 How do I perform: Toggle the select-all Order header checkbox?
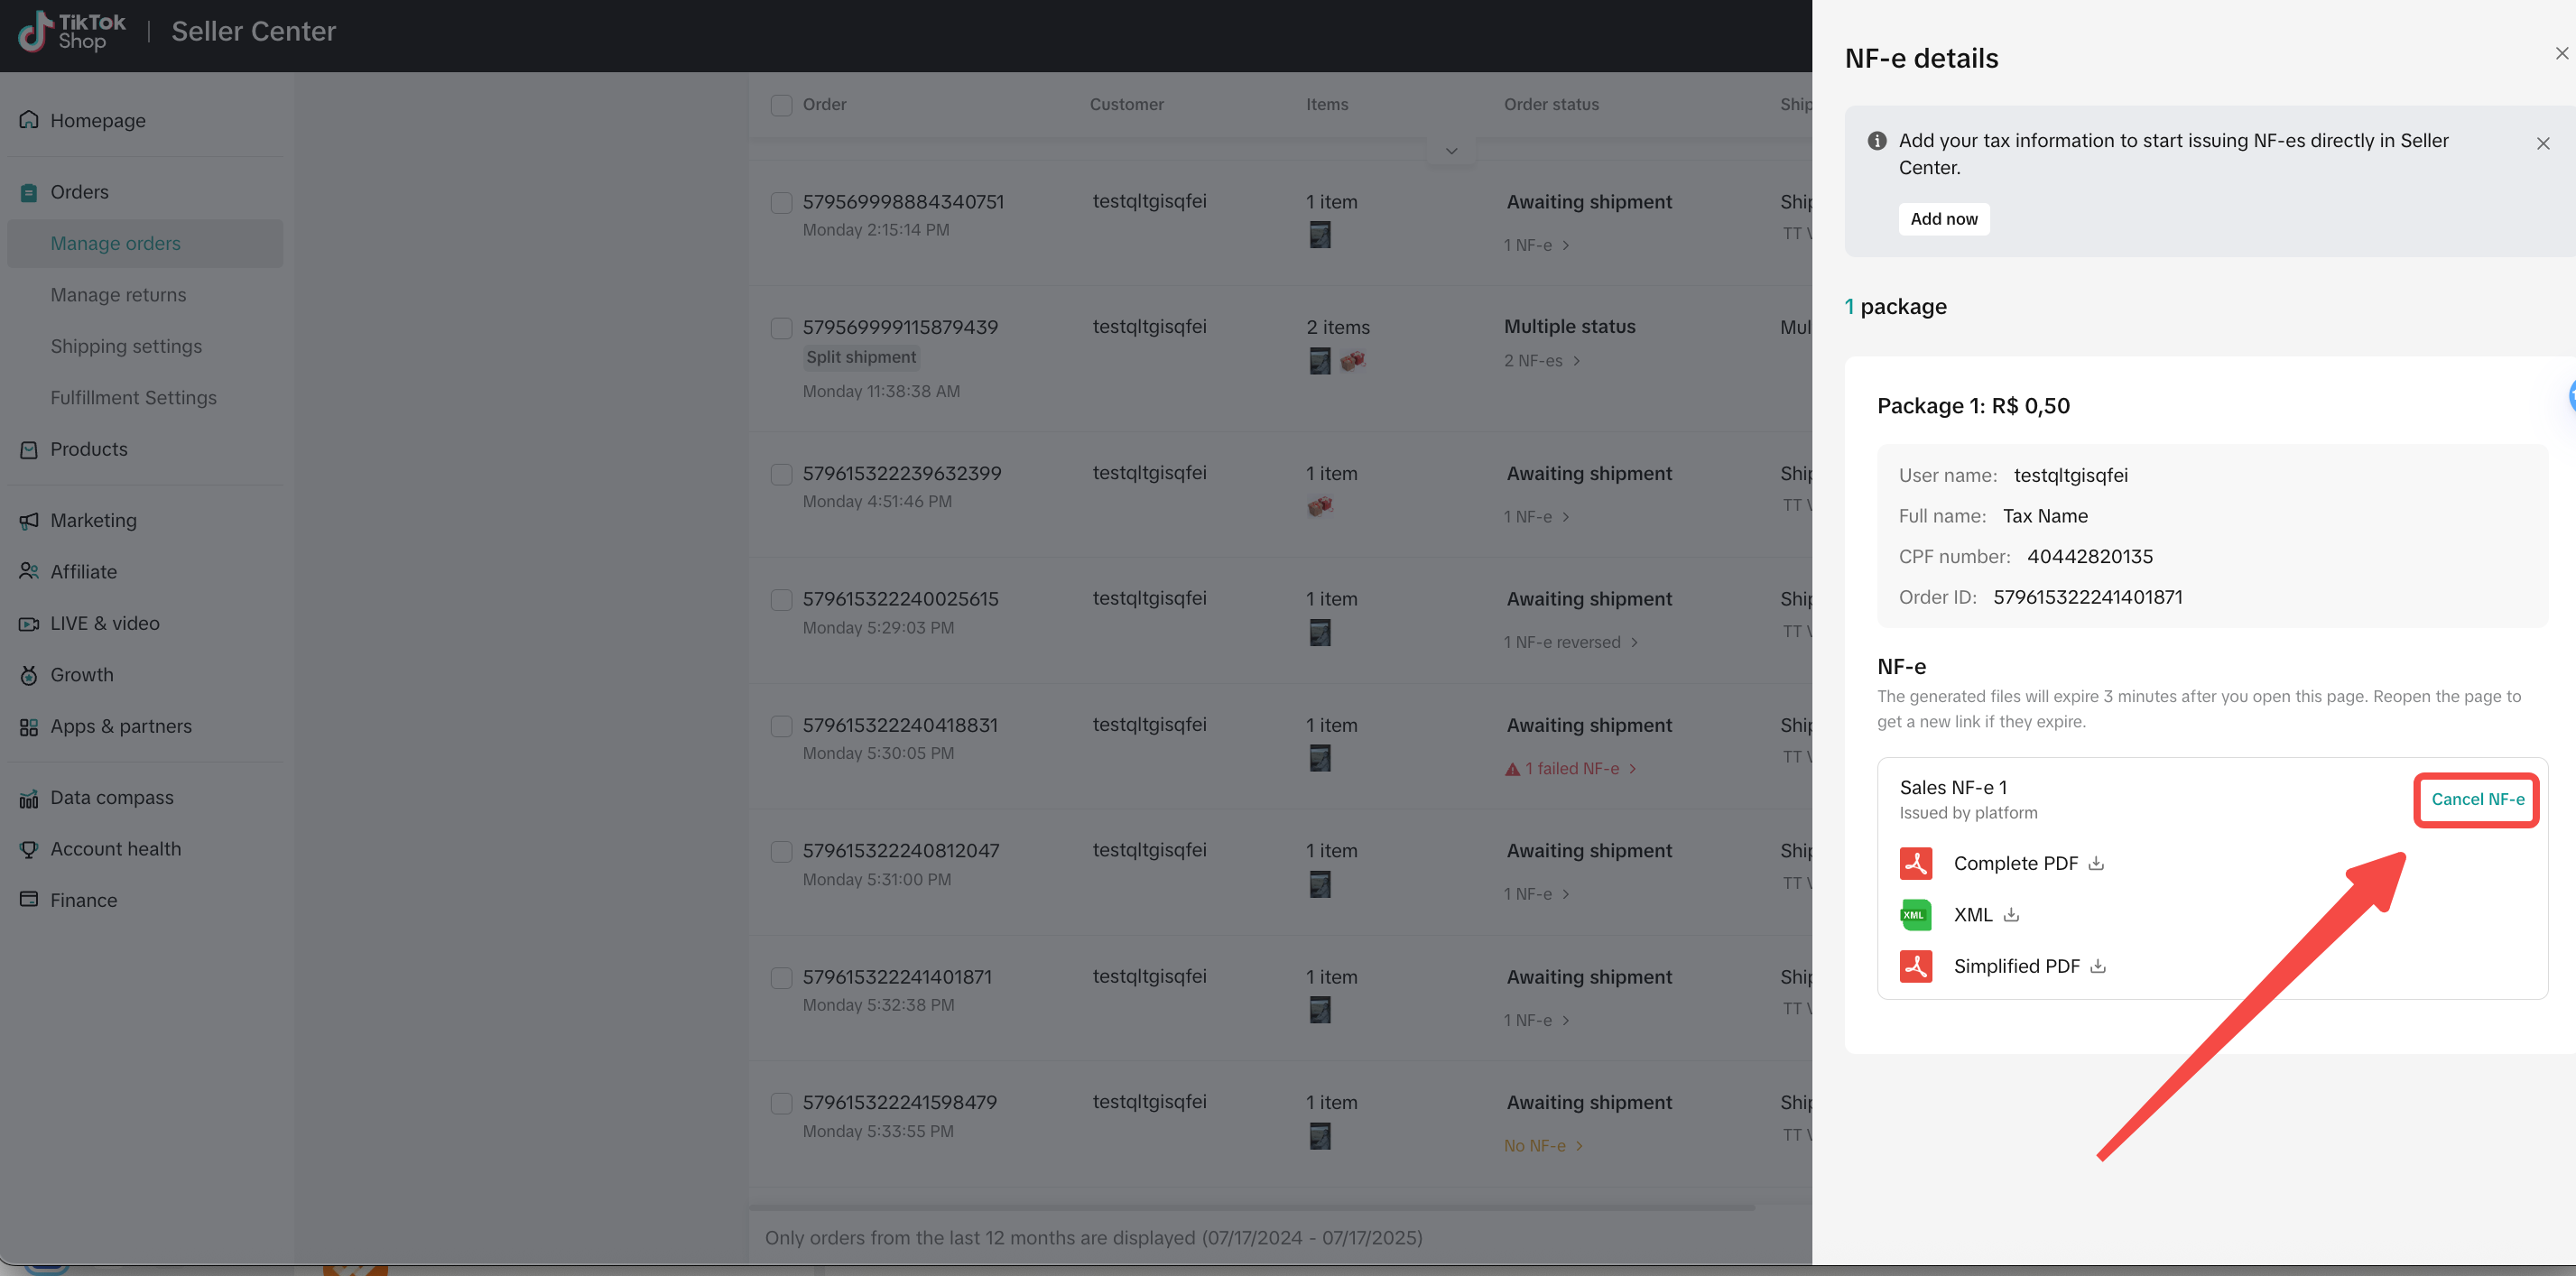(x=781, y=105)
